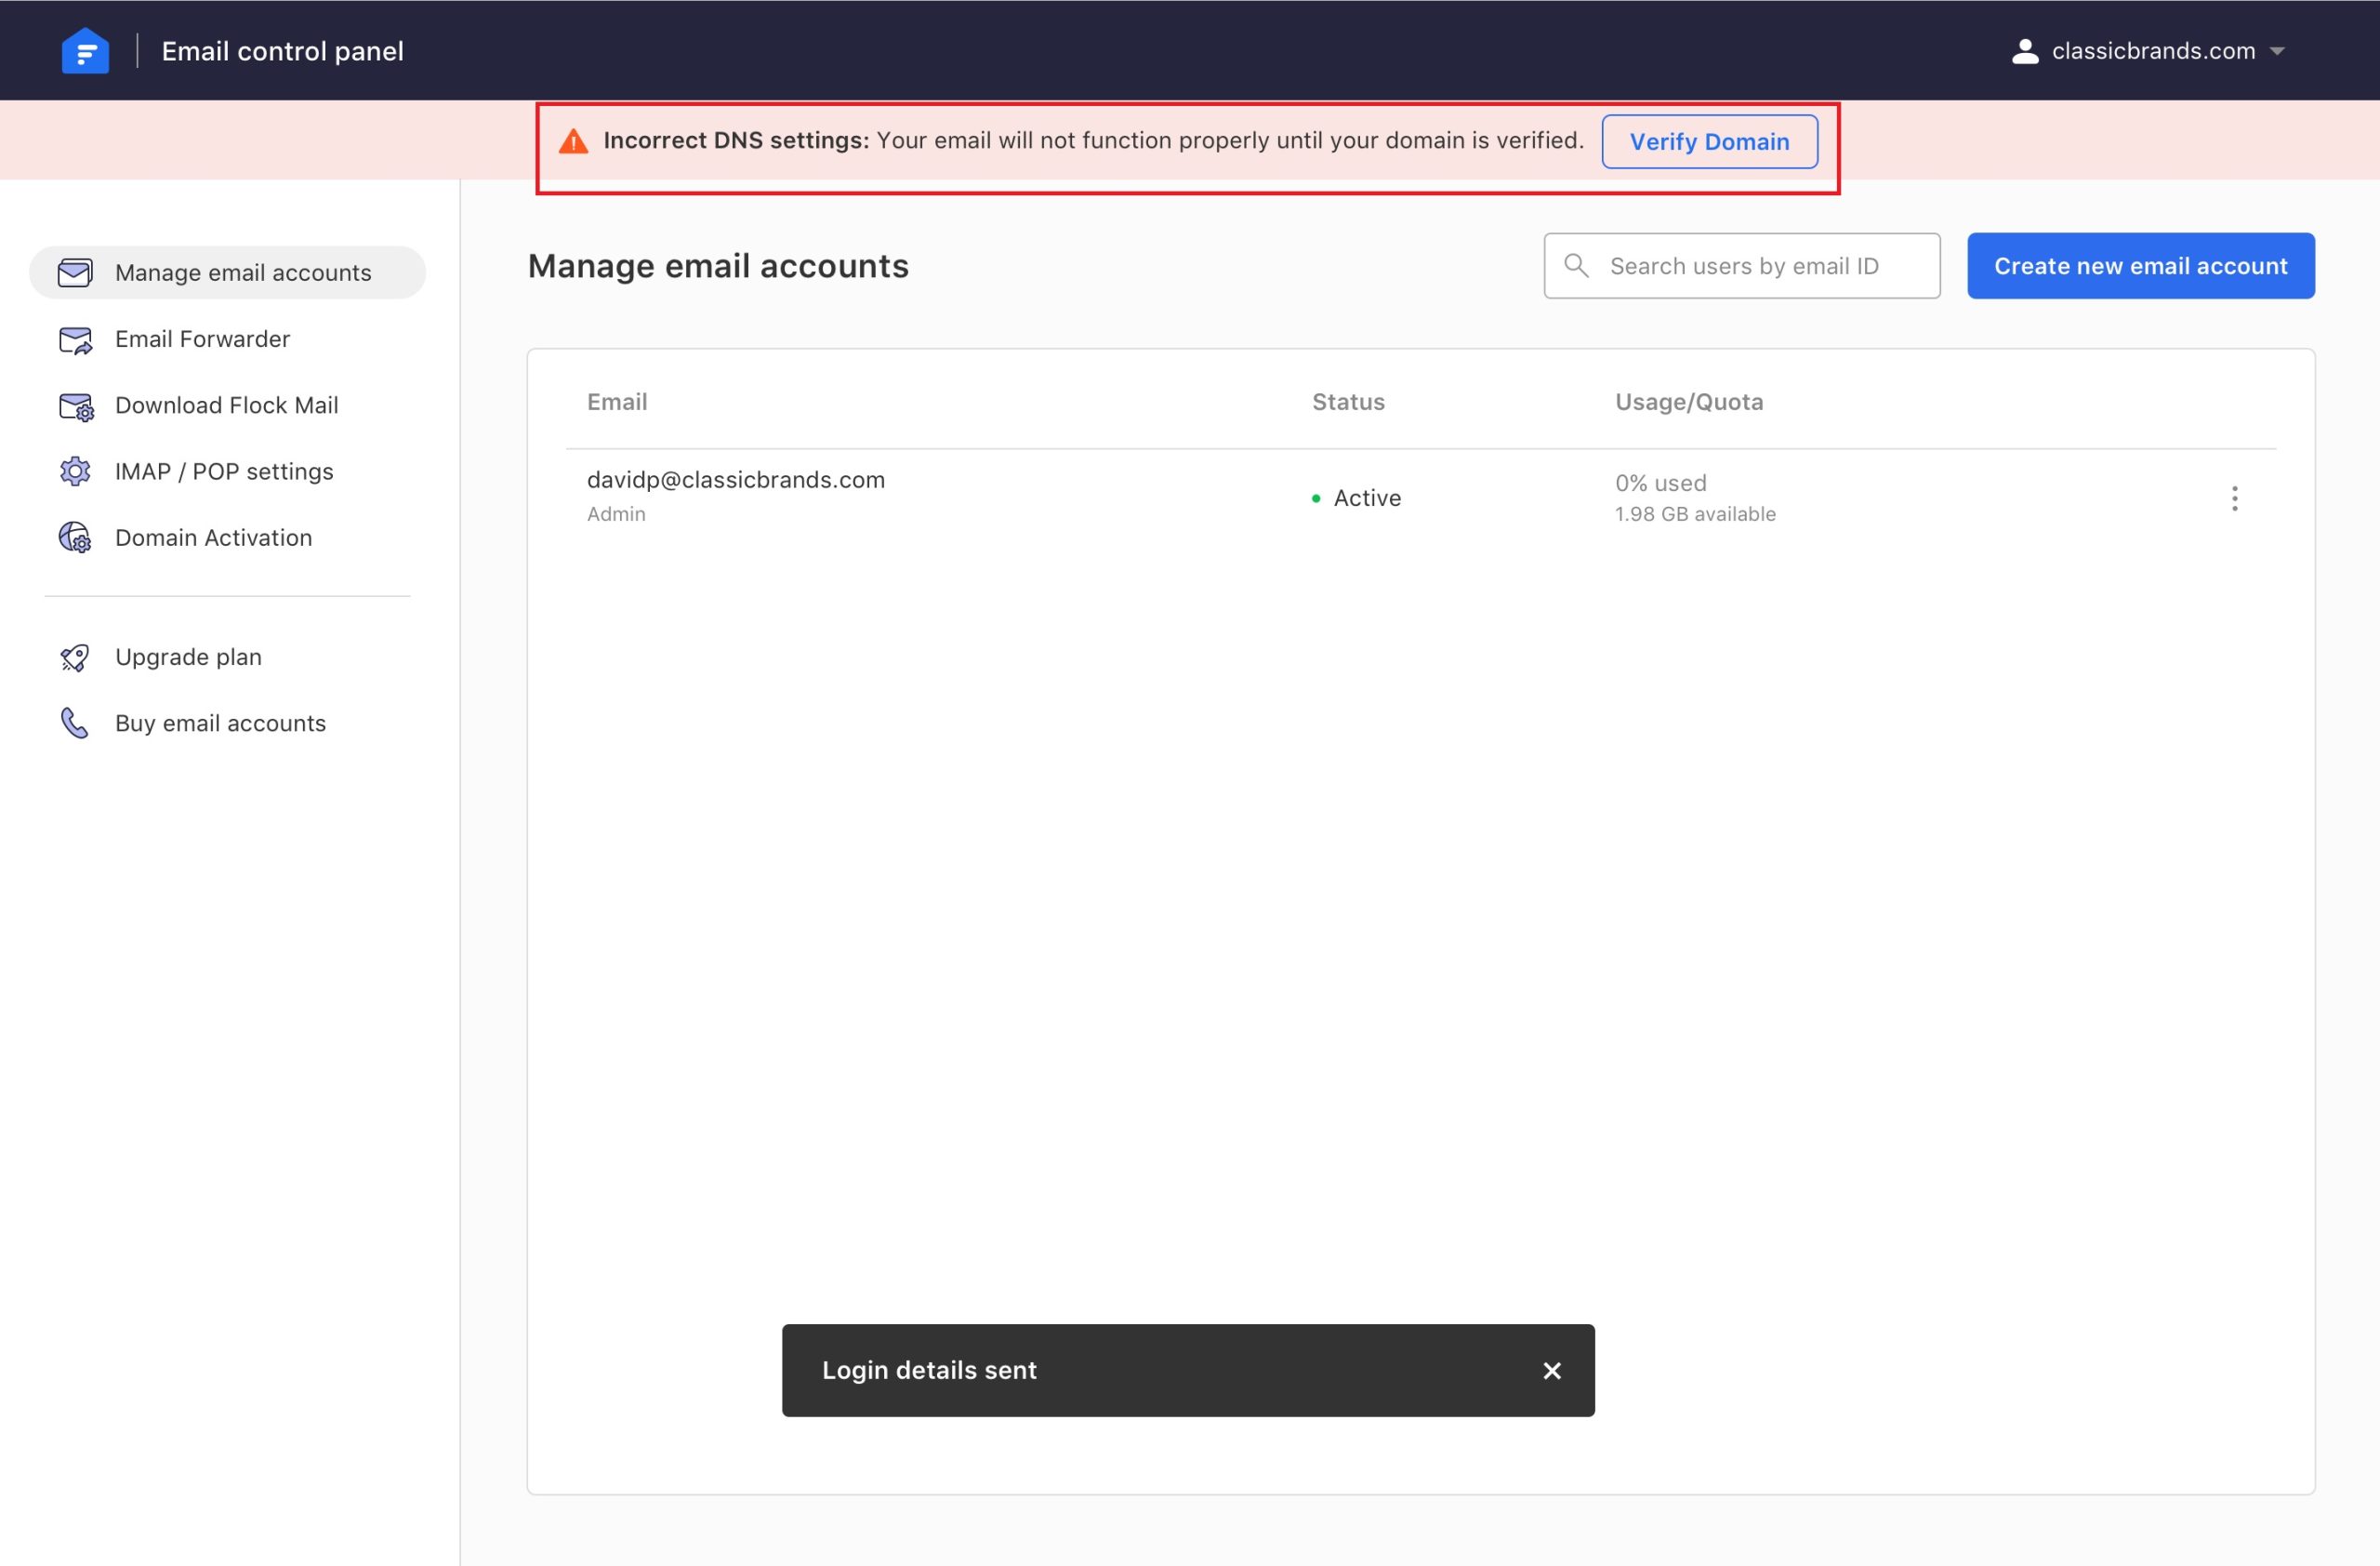This screenshot has width=2380, height=1566.
Task: Click the Email Forwarder envelope-arrow icon
Action: click(x=75, y=340)
